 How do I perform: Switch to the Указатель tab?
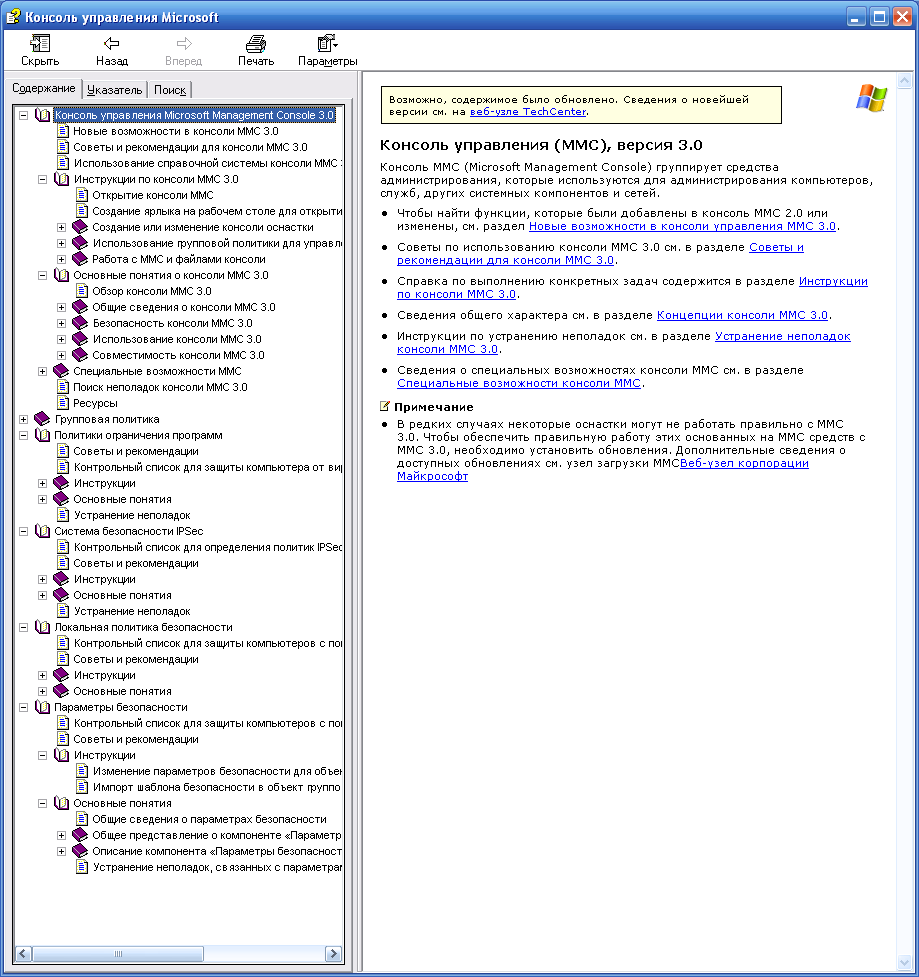115,90
